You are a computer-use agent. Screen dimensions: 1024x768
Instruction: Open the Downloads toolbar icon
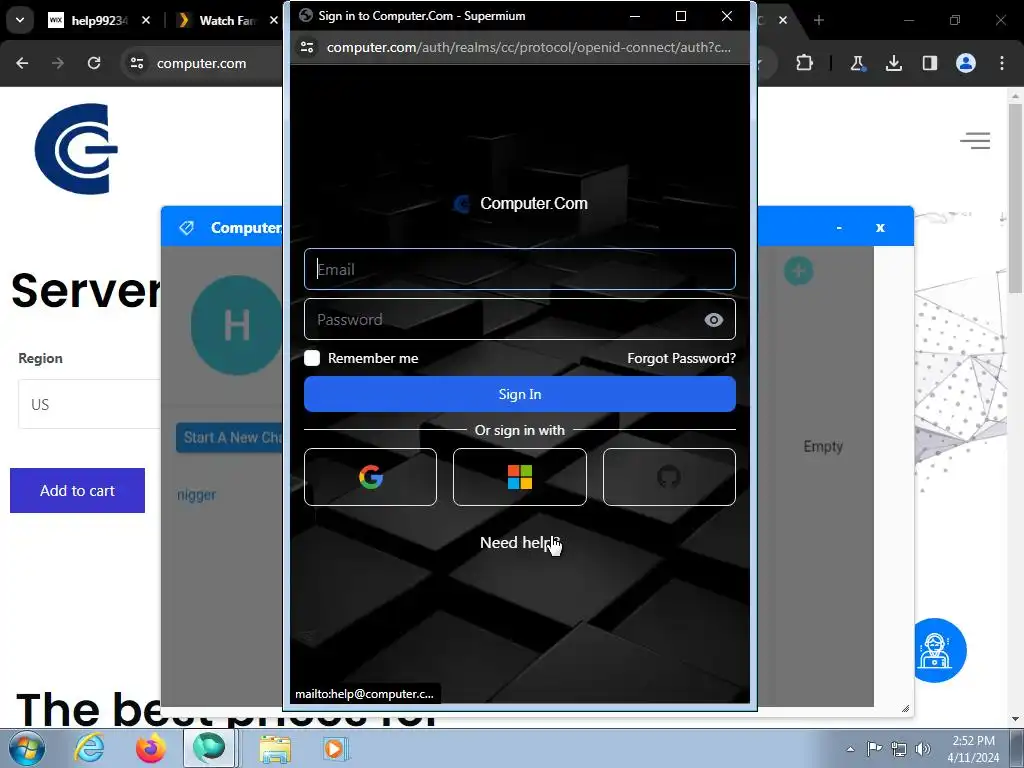[893, 63]
